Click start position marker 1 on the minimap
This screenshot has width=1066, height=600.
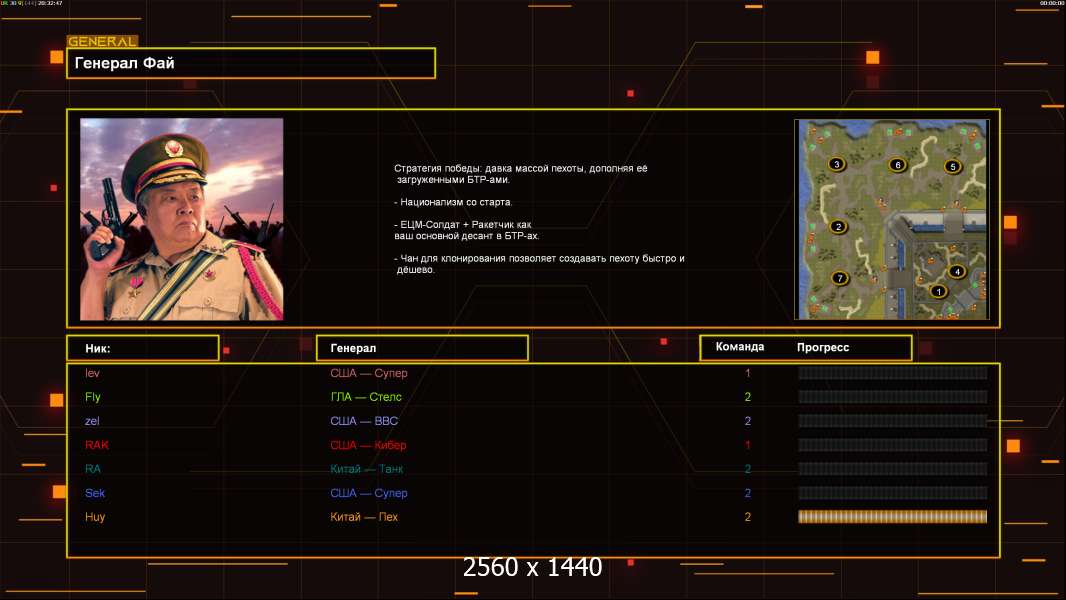tap(938, 292)
